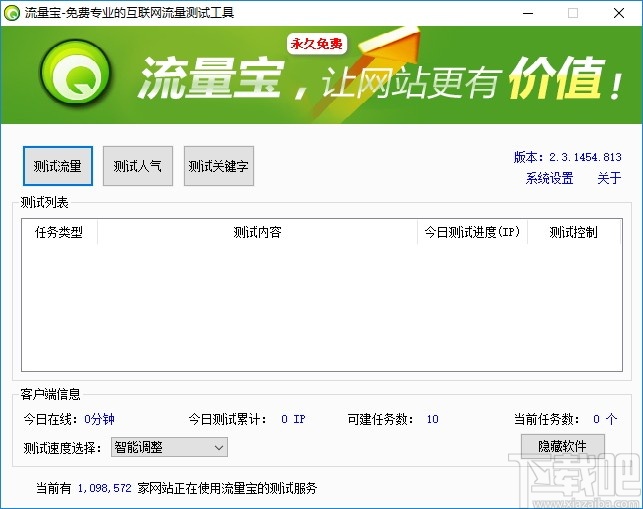Click the 今日测试累计 0 IP value
Viewport: 643px width, 509px height.
[x=293, y=419]
